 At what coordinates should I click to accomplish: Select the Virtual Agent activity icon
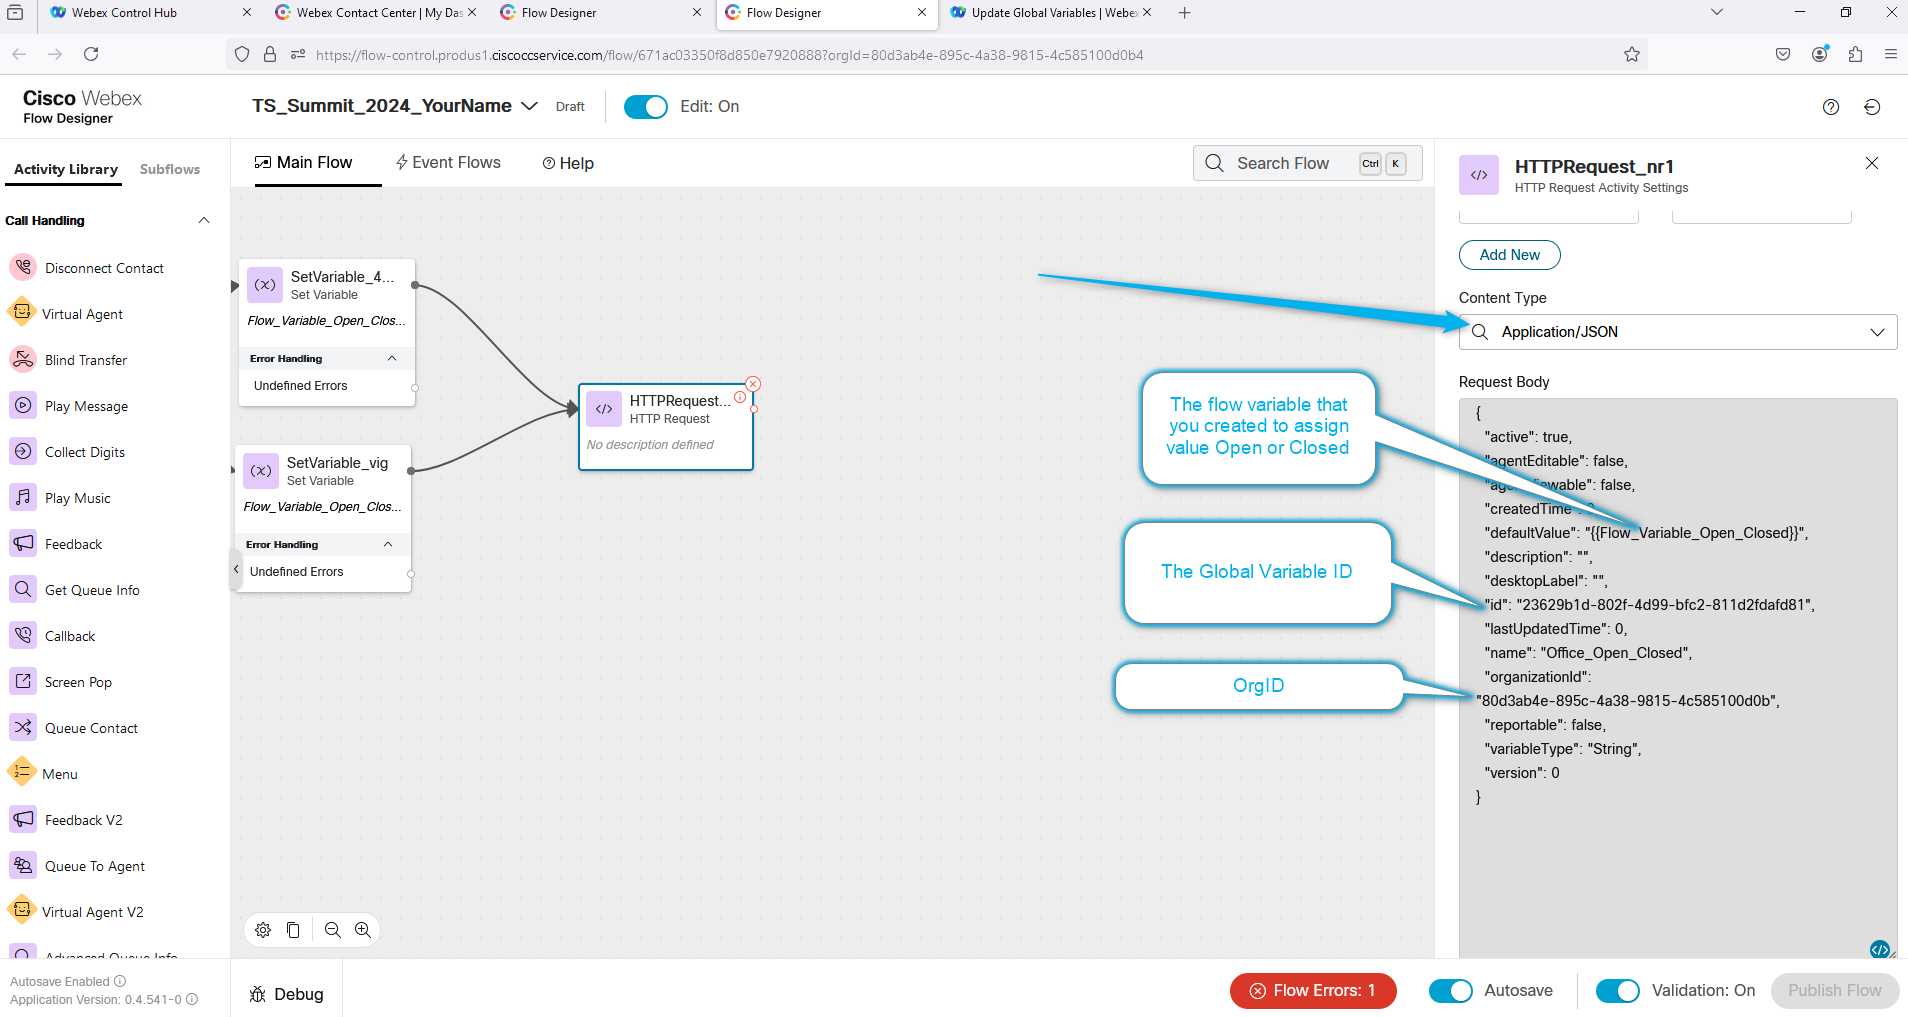click(22, 313)
